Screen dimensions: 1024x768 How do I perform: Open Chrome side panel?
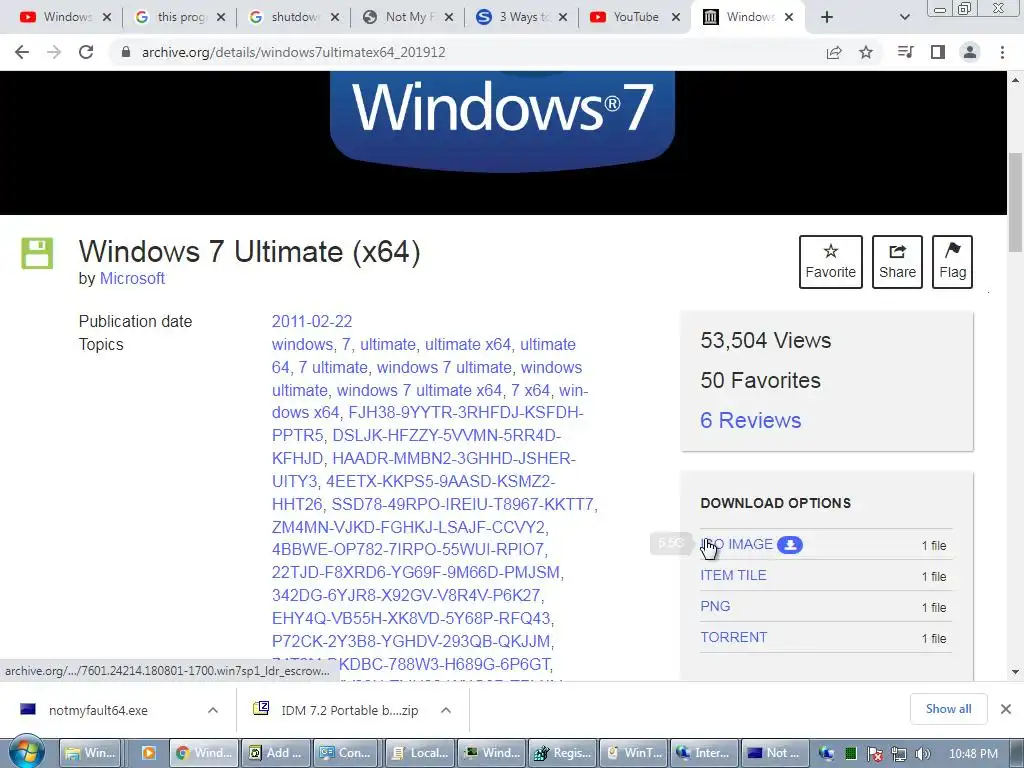coord(938,52)
